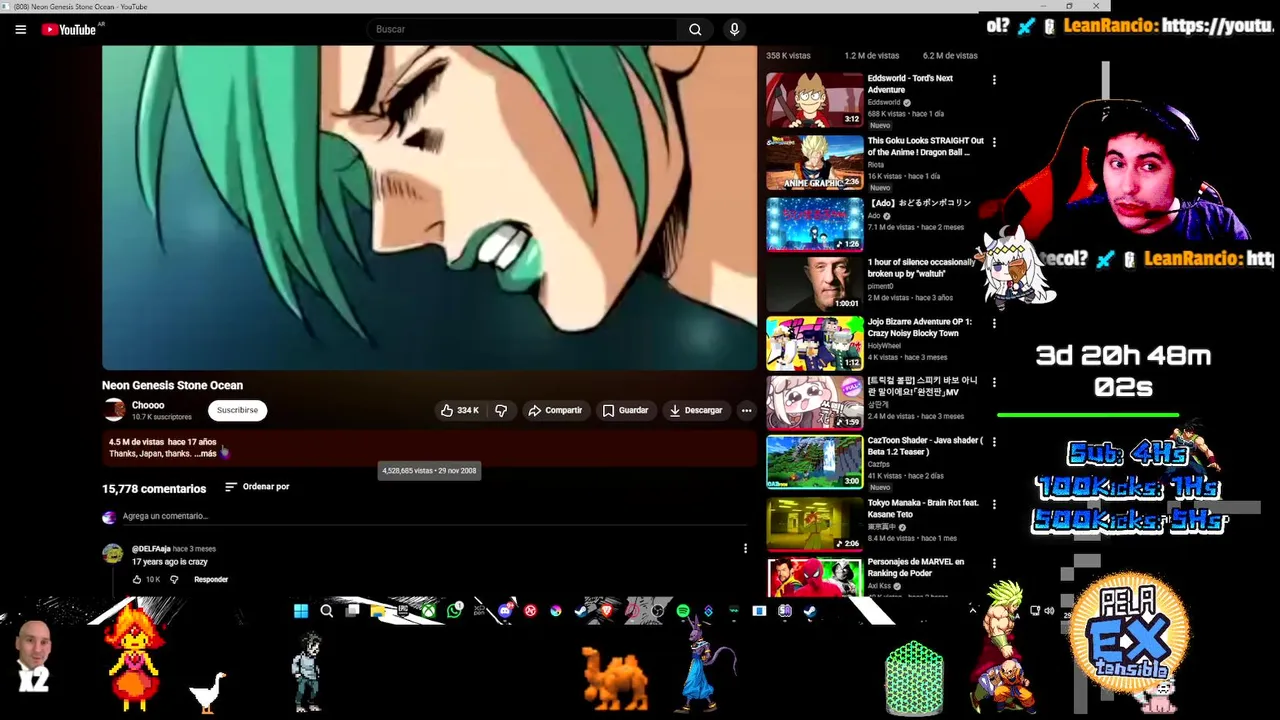Activate voice search microphone

point(734,29)
